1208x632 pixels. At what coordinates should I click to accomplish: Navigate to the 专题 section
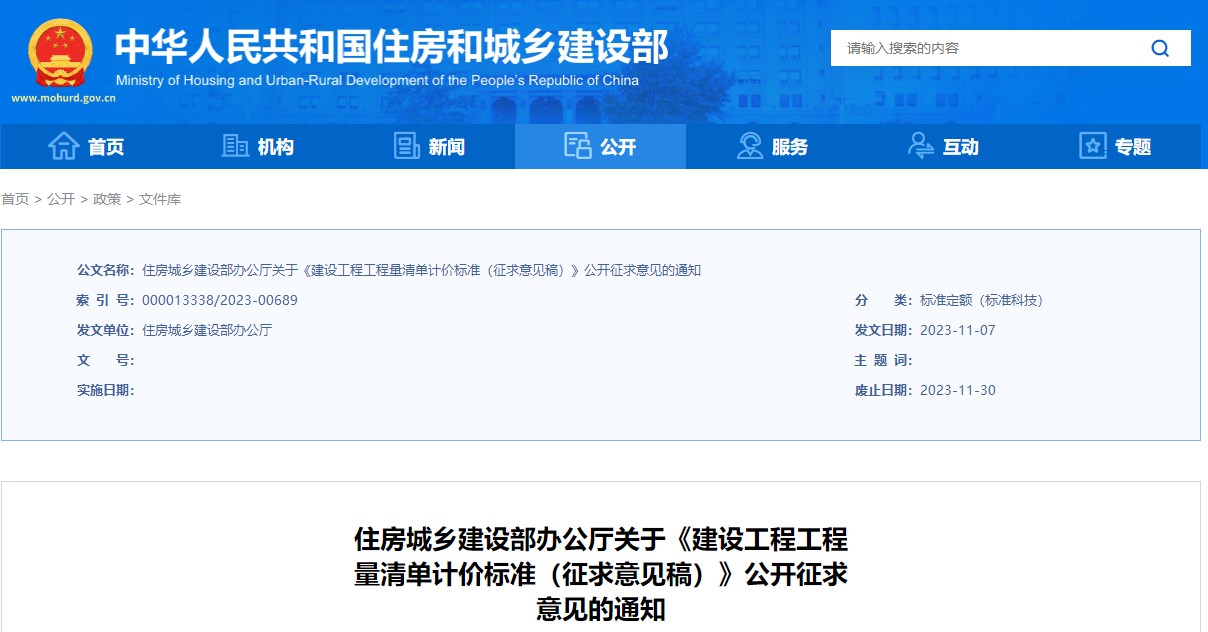tap(1131, 146)
